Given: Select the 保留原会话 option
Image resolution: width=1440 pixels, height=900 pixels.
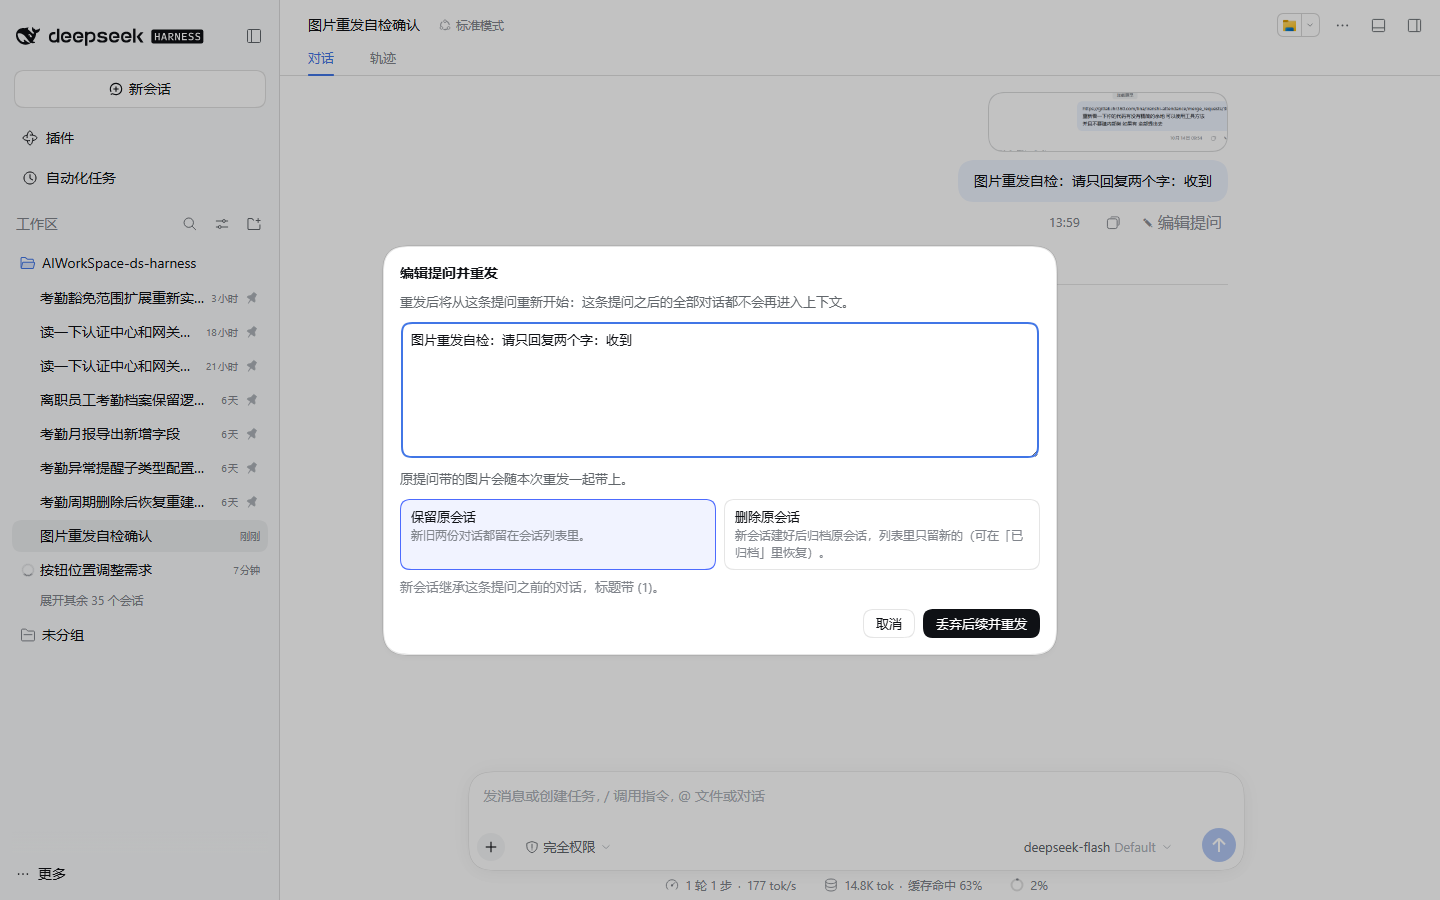Looking at the screenshot, I should (x=558, y=534).
